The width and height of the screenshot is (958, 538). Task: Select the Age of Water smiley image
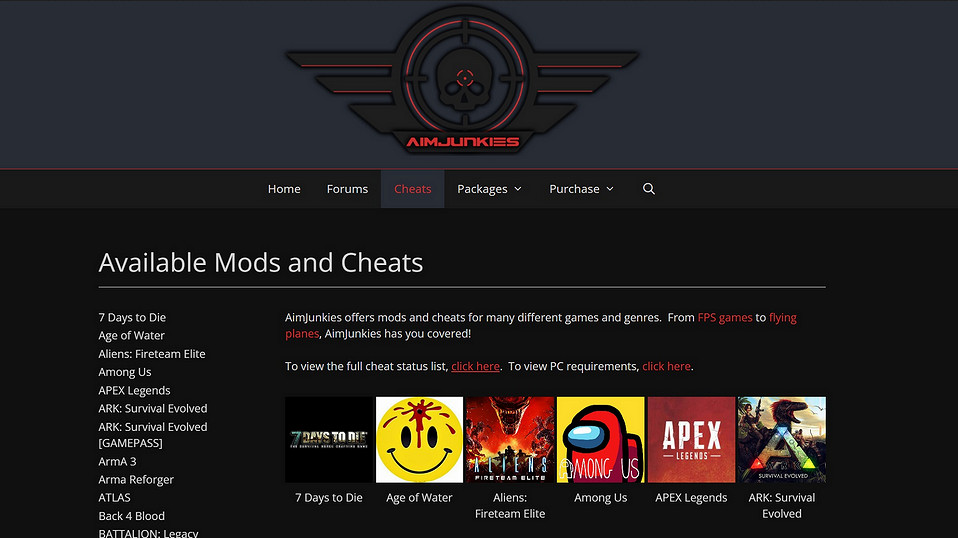(419, 440)
